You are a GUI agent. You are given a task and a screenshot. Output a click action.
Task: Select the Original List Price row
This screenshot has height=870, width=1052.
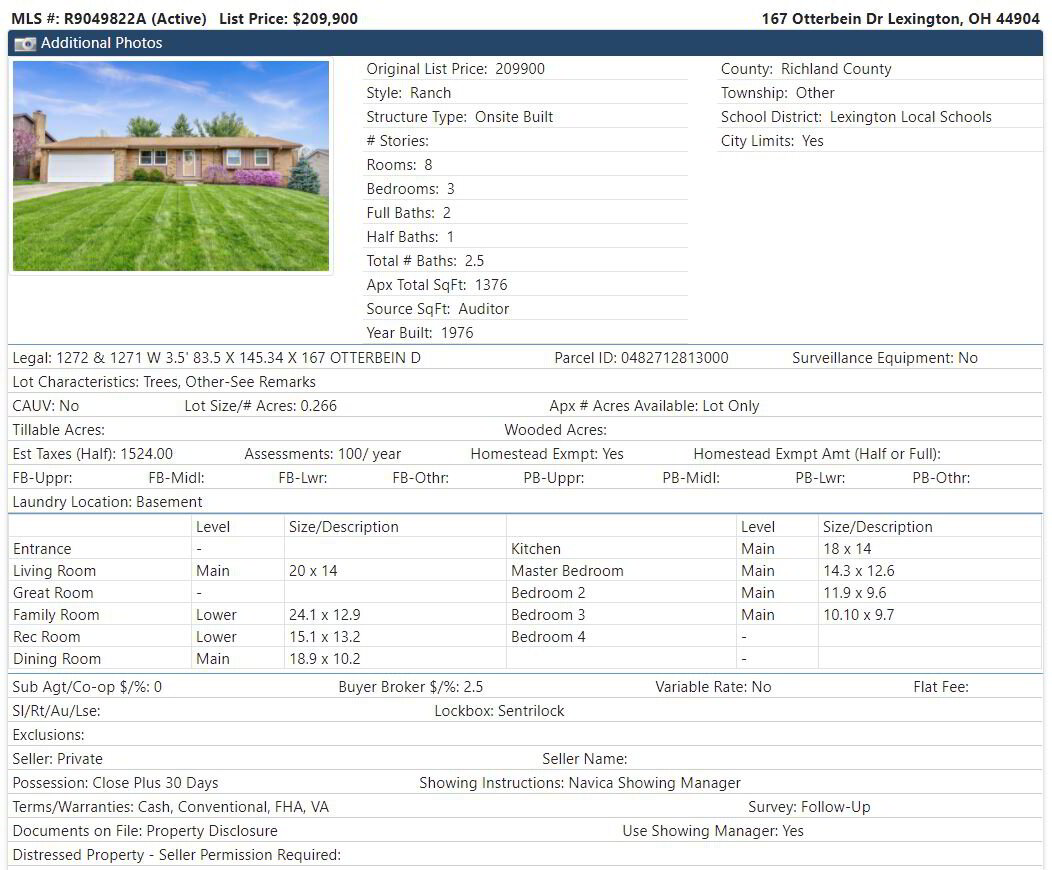tap(456, 69)
